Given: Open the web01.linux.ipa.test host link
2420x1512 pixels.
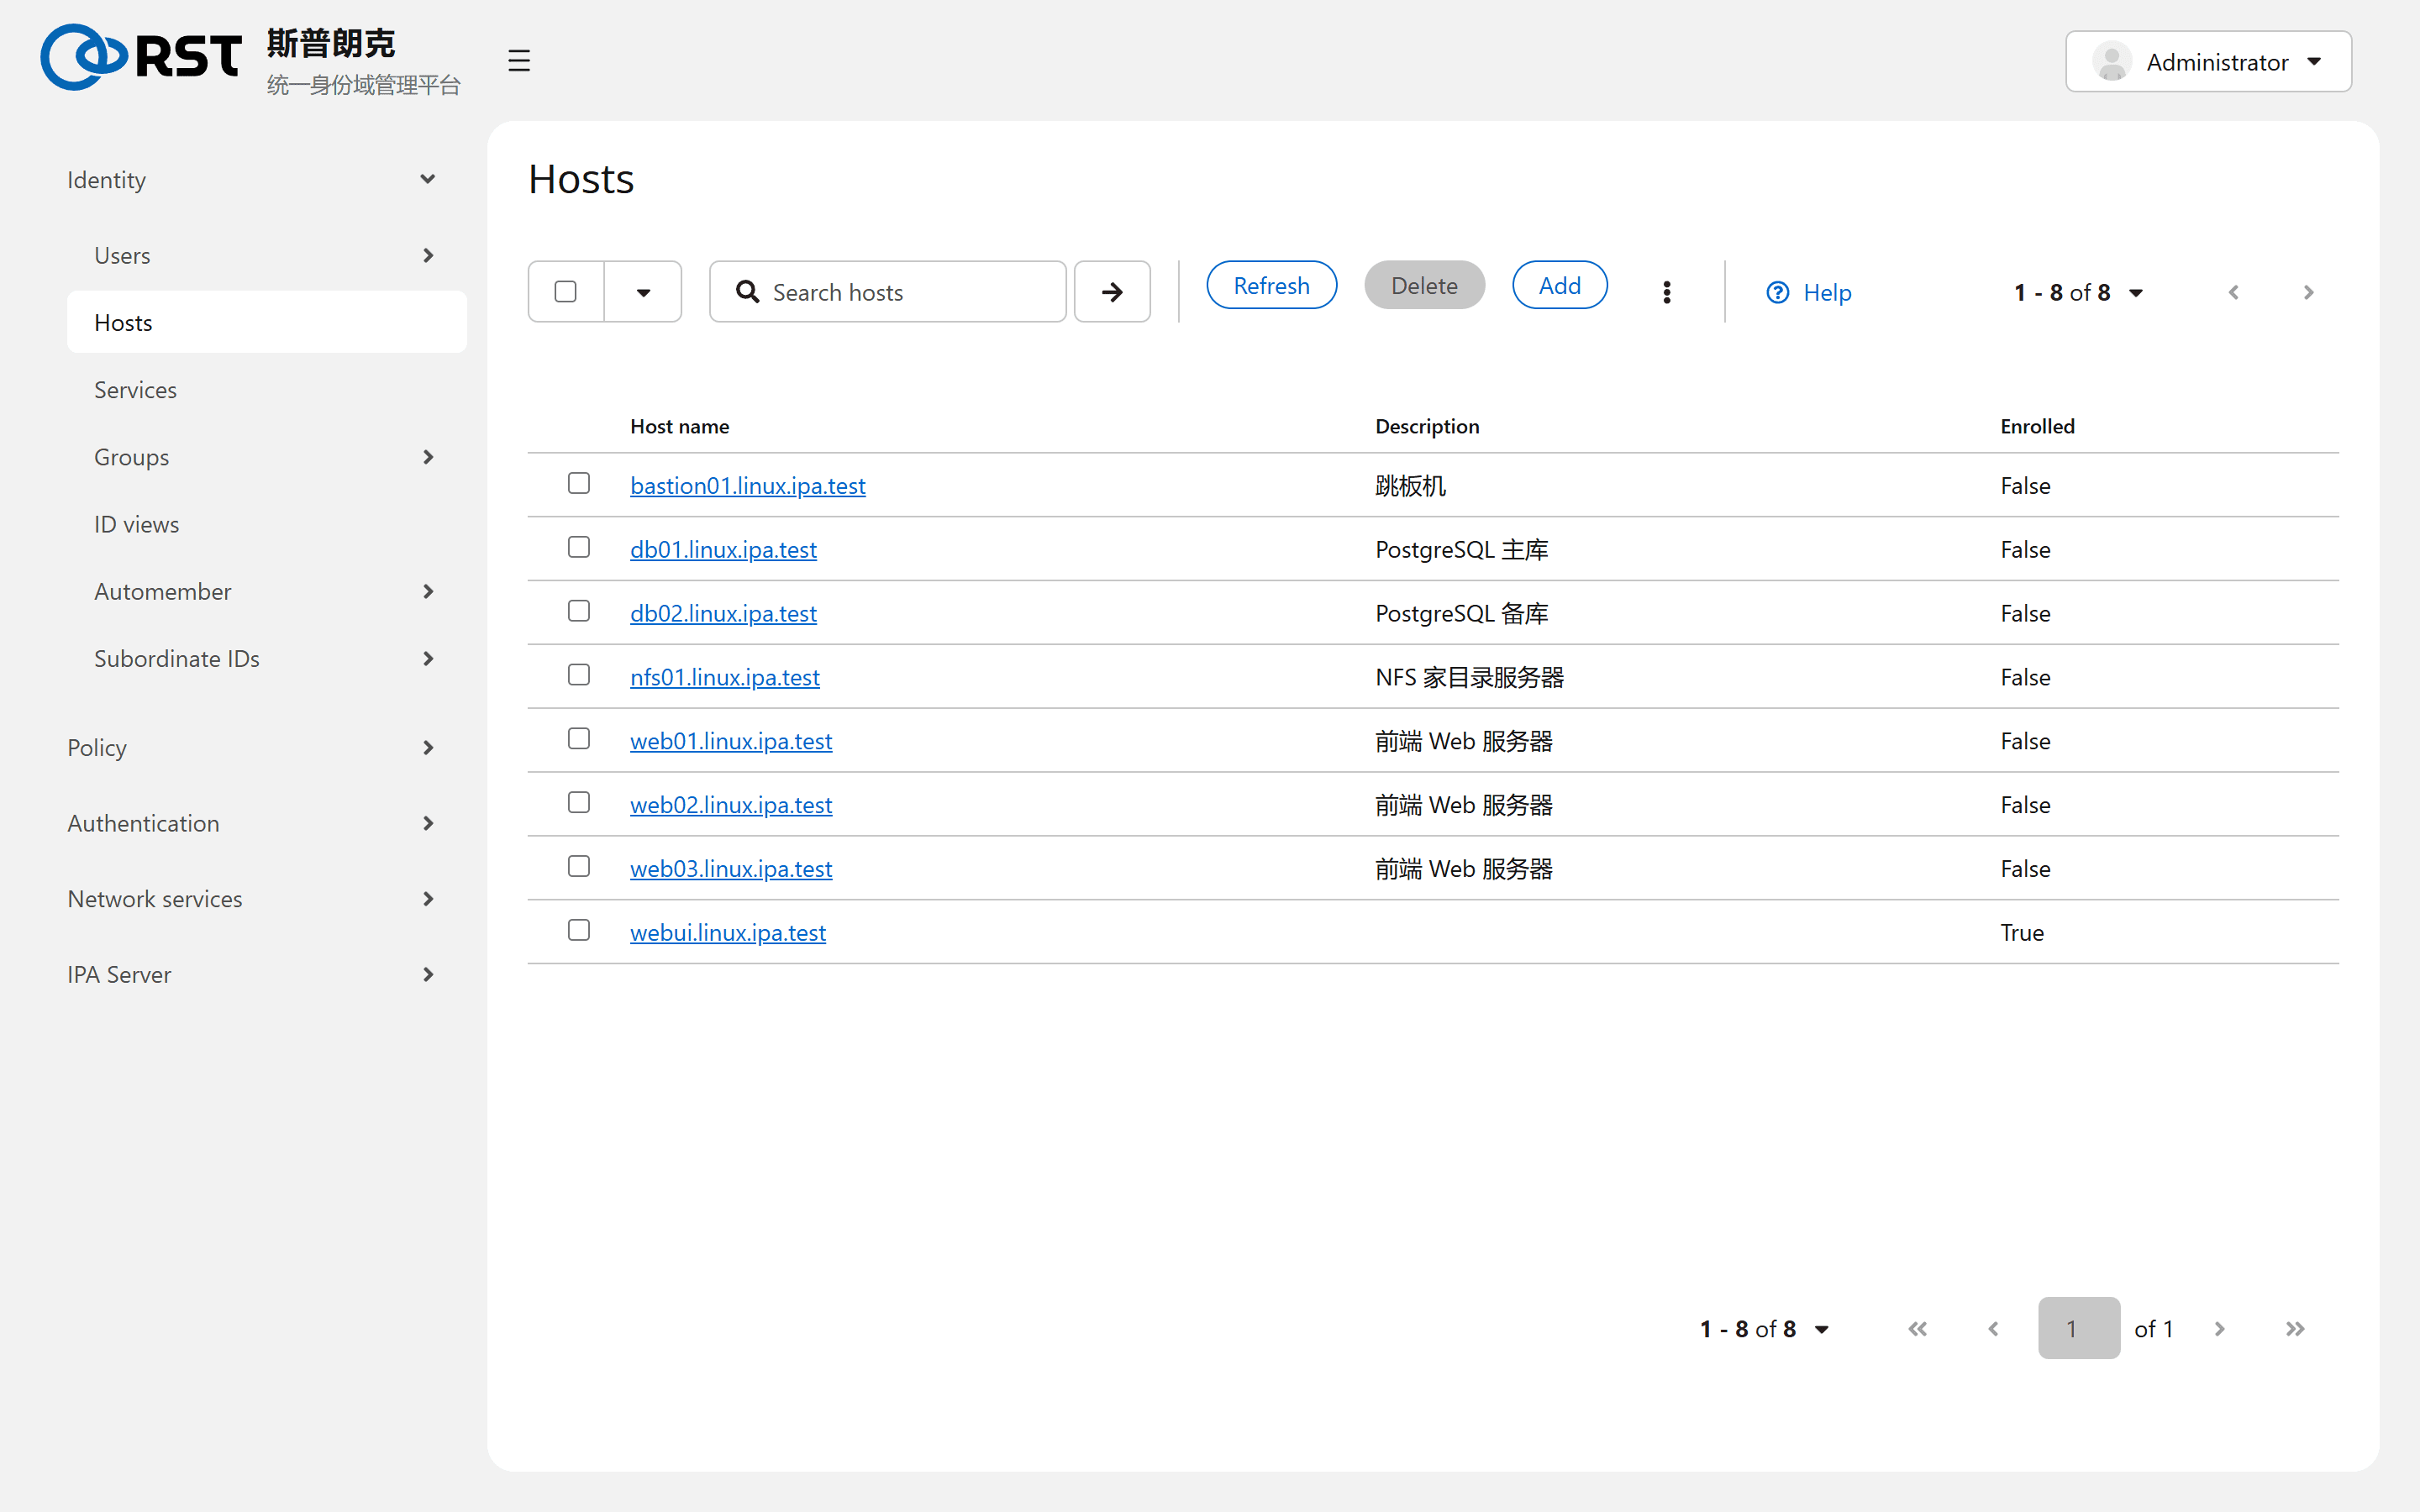Looking at the screenshot, I should (x=730, y=741).
